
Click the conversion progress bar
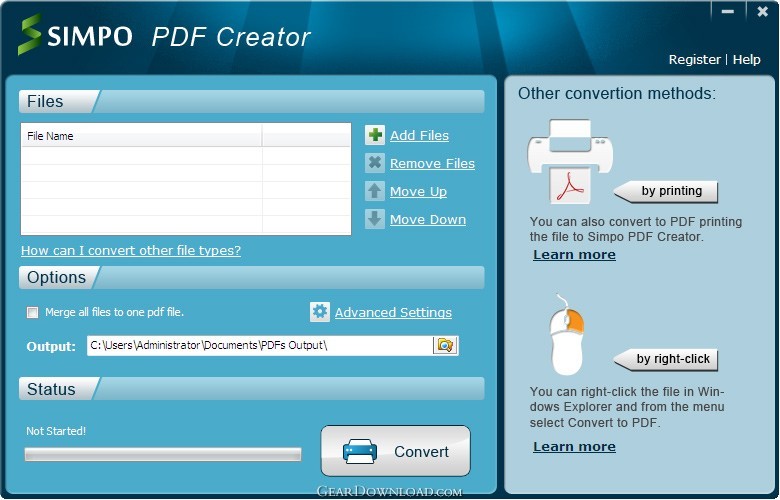(x=163, y=454)
